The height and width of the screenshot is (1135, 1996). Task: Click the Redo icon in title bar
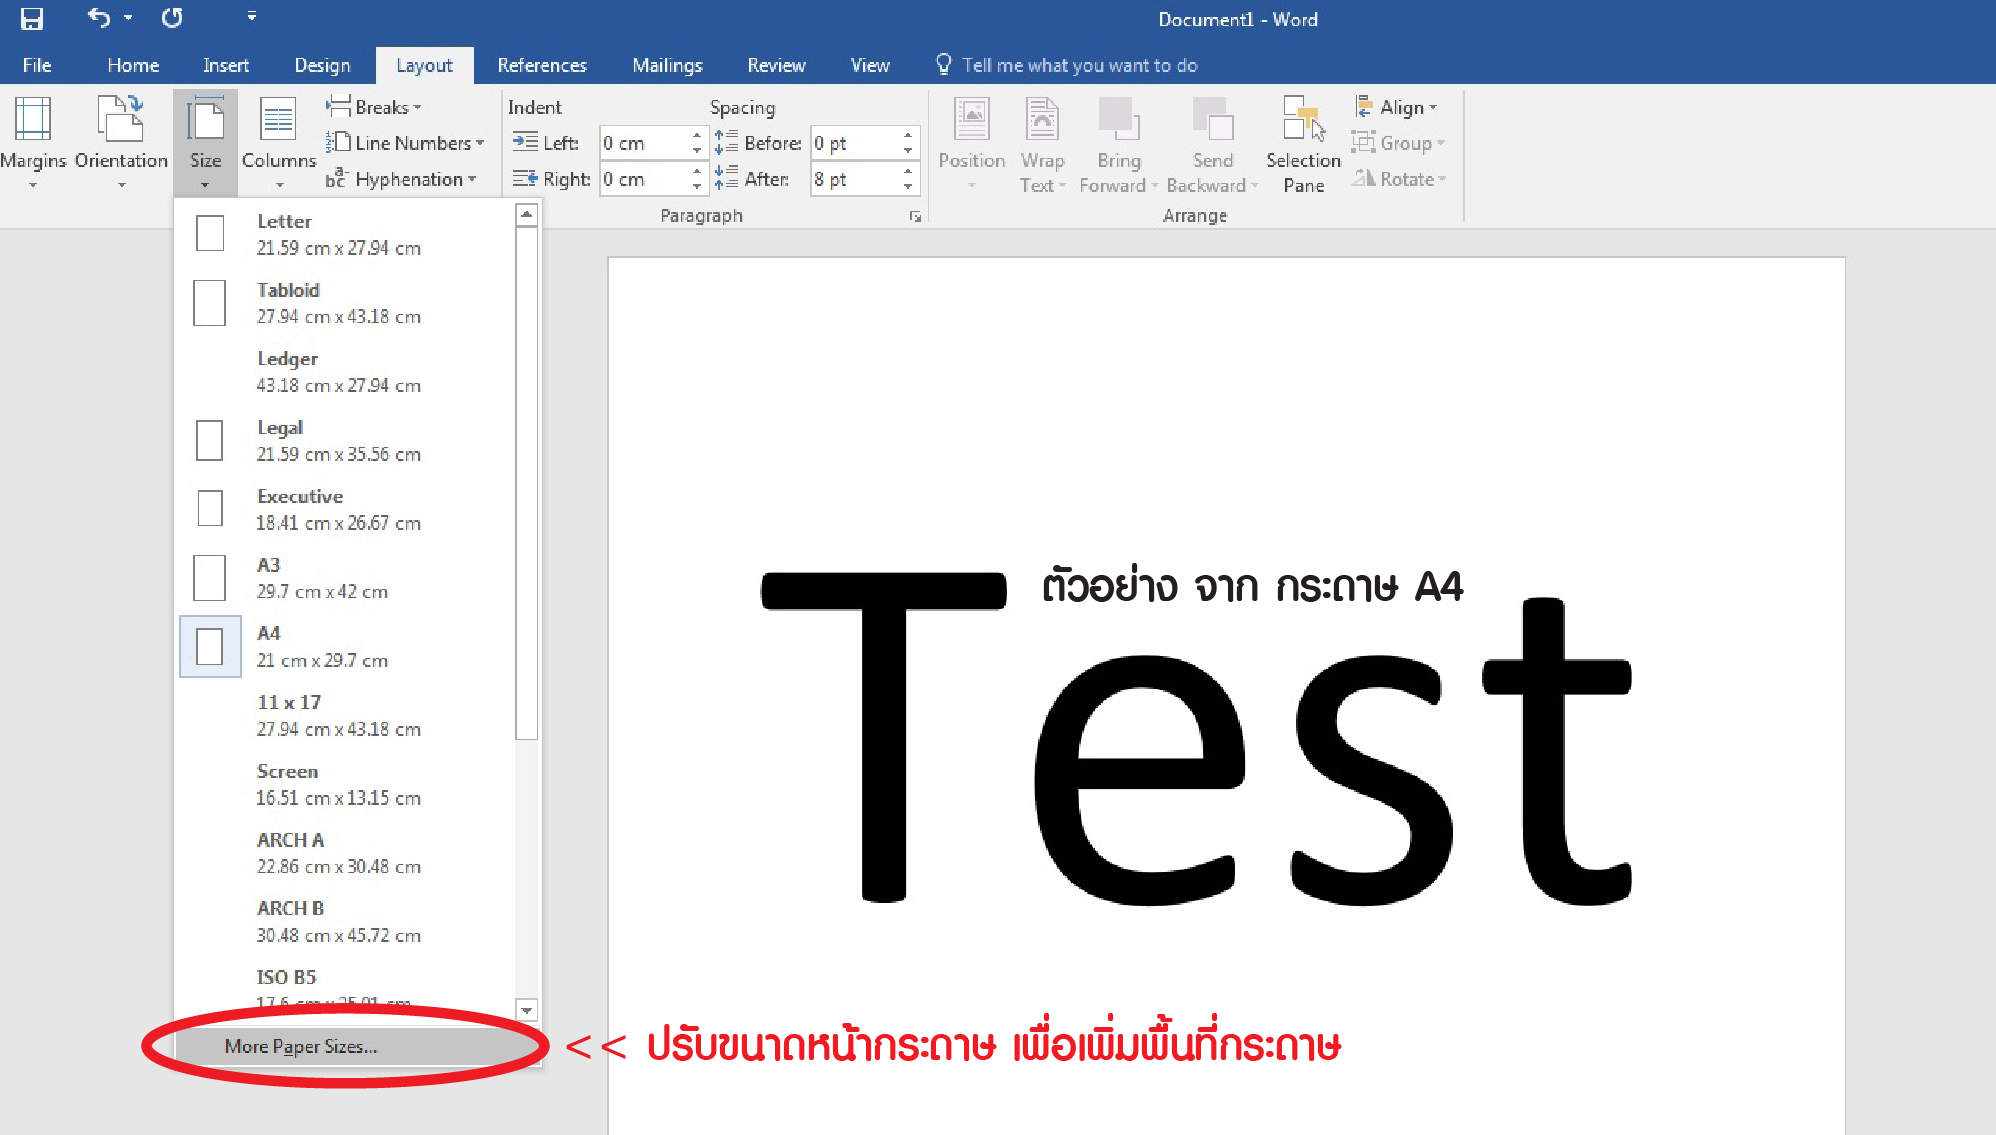(x=172, y=17)
